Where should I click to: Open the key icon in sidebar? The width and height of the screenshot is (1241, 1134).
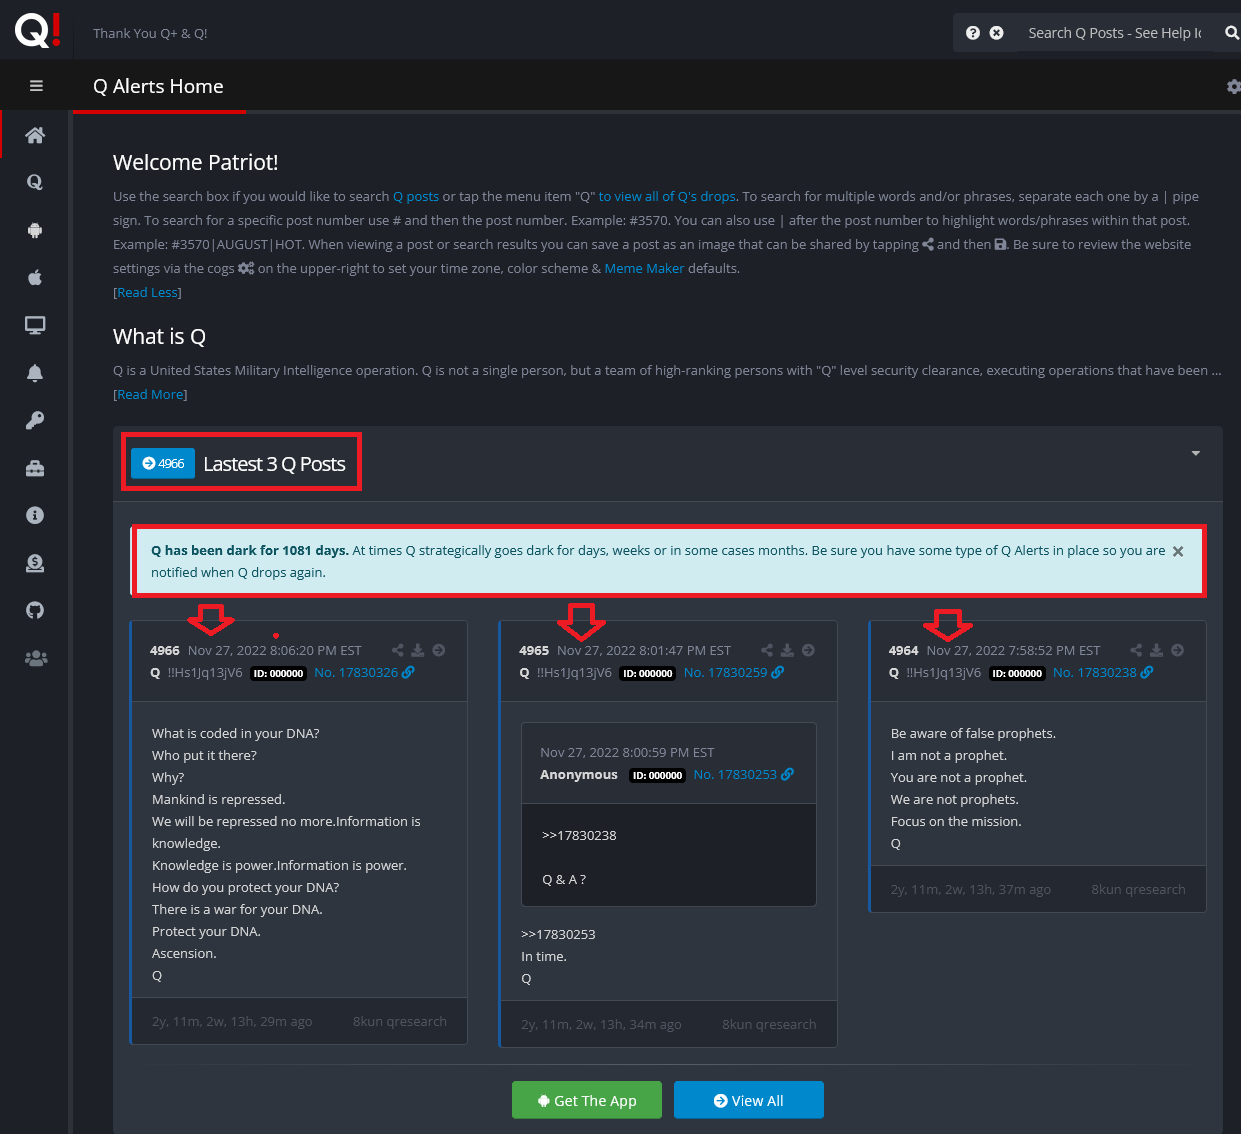click(35, 420)
